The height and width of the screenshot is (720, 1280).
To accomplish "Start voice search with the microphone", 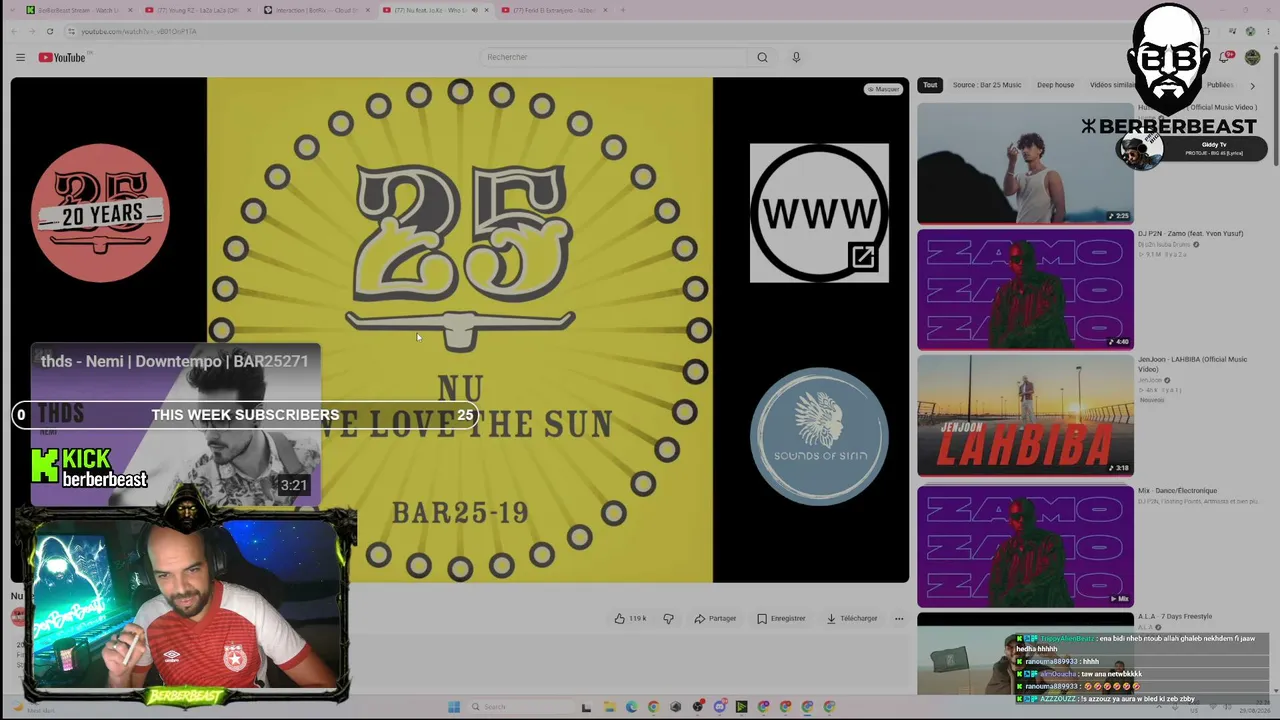I will point(796,57).
